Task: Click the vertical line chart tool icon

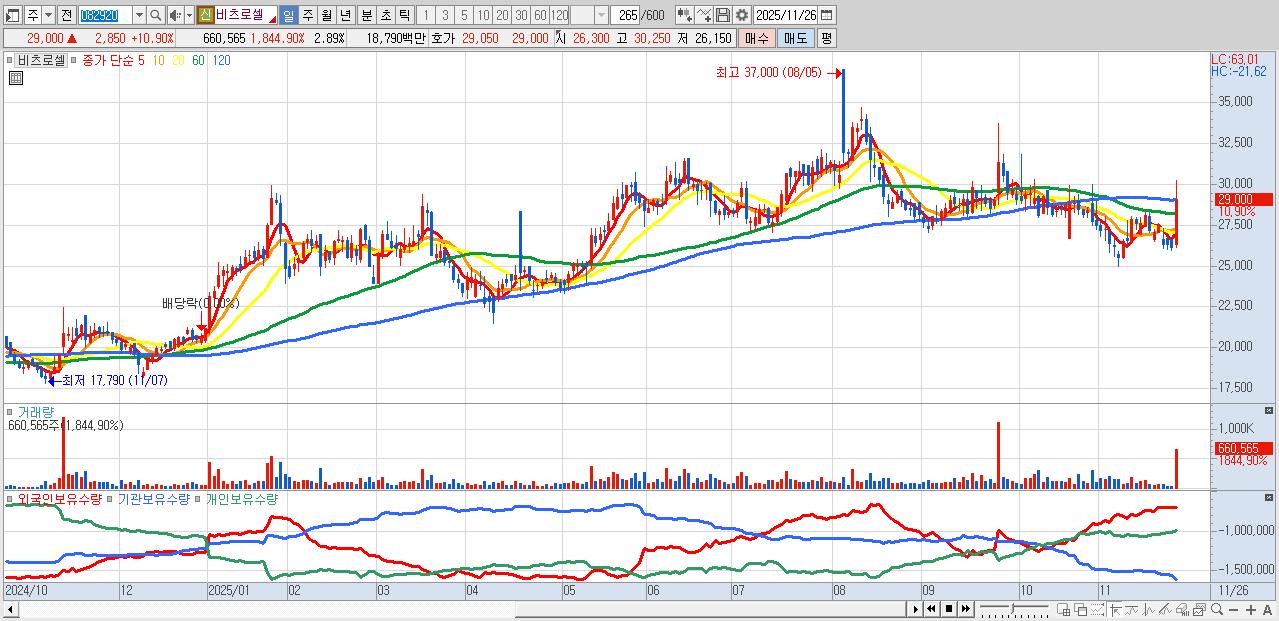Action: (1149, 609)
